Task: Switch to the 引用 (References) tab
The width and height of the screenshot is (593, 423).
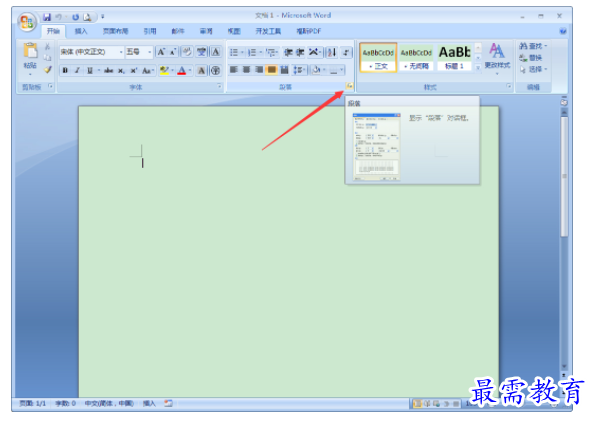Action: coord(150,31)
